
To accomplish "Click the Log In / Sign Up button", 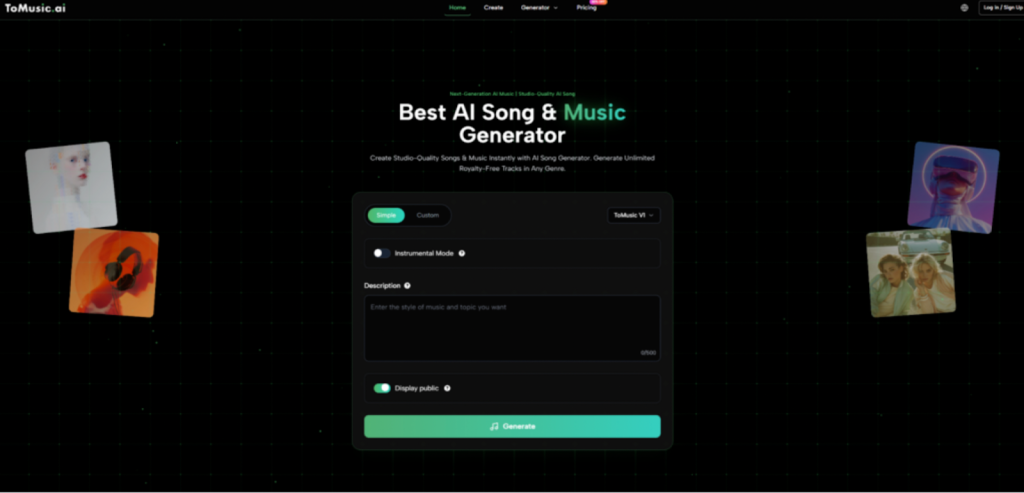I will point(1002,8).
